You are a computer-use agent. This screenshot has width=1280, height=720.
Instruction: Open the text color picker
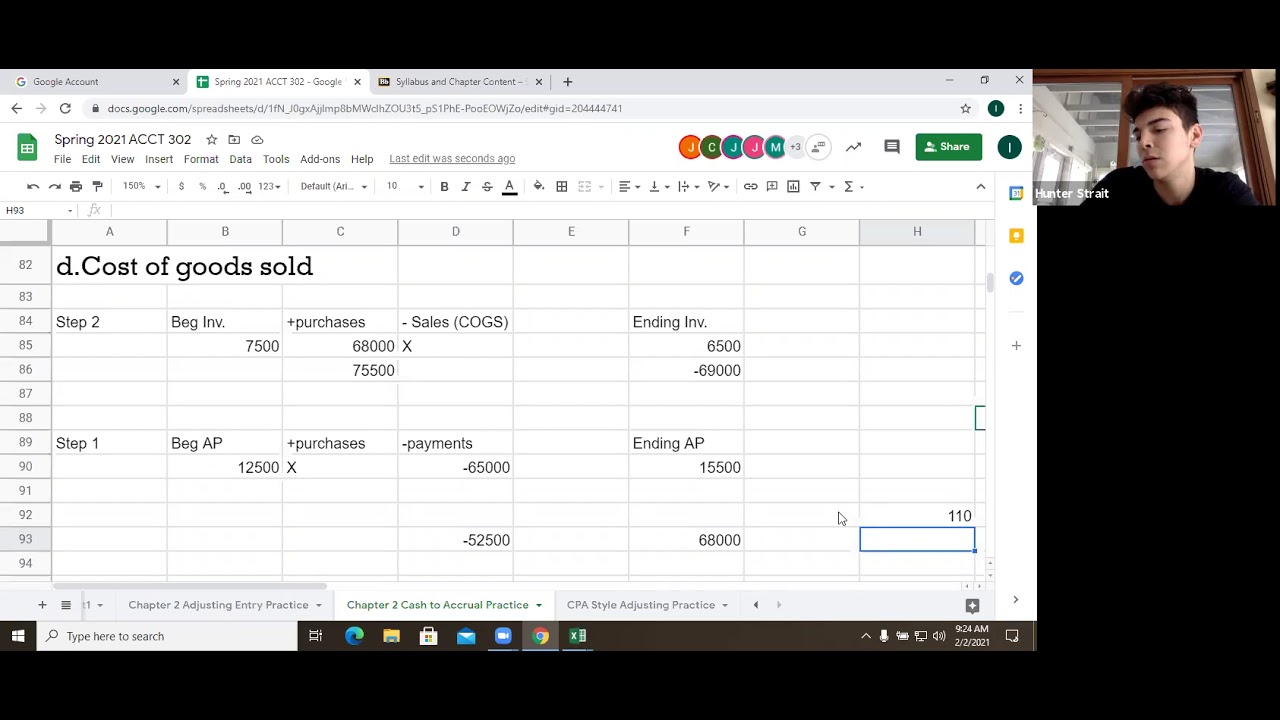509,186
